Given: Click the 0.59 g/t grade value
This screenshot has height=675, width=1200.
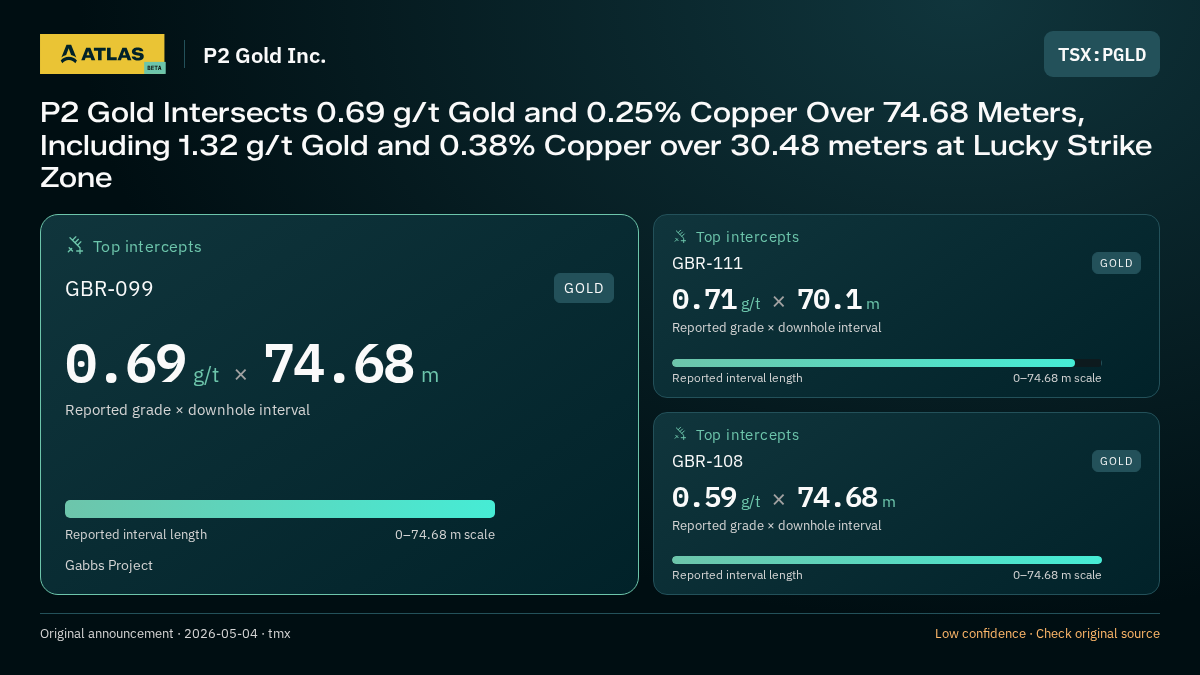Looking at the screenshot, I should [x=716, y=498].
